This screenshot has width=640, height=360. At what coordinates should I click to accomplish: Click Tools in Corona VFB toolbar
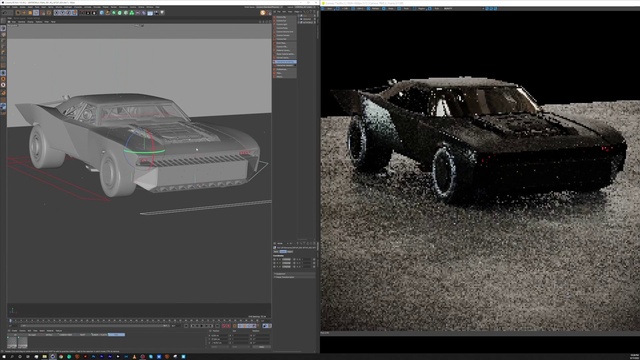coord(402,8)
